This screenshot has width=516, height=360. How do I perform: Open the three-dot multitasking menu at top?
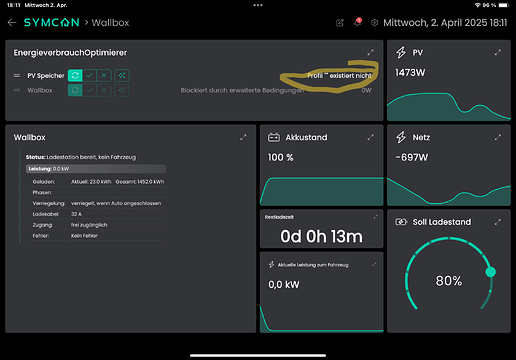click(x=258, y=5)
